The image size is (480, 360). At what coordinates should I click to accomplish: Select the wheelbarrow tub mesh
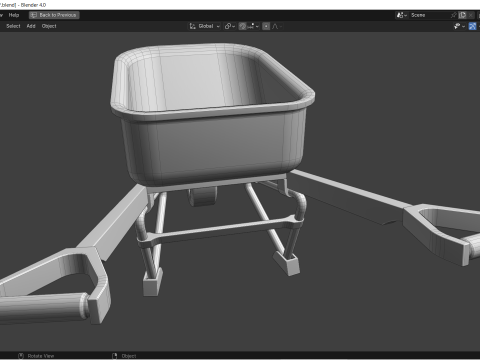(x=213, y=143)
